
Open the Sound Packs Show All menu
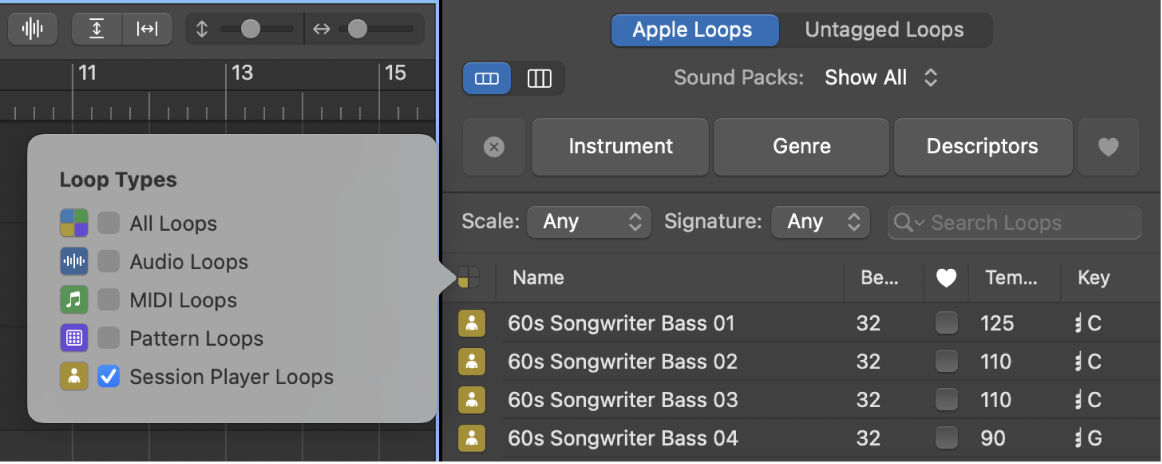click(x=881, y=78)
